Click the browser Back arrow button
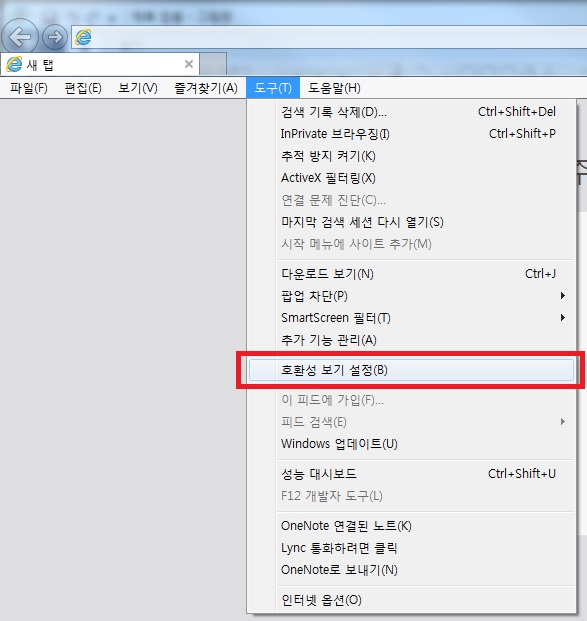The width and height of the screenshot is (587, 621). 20,37
